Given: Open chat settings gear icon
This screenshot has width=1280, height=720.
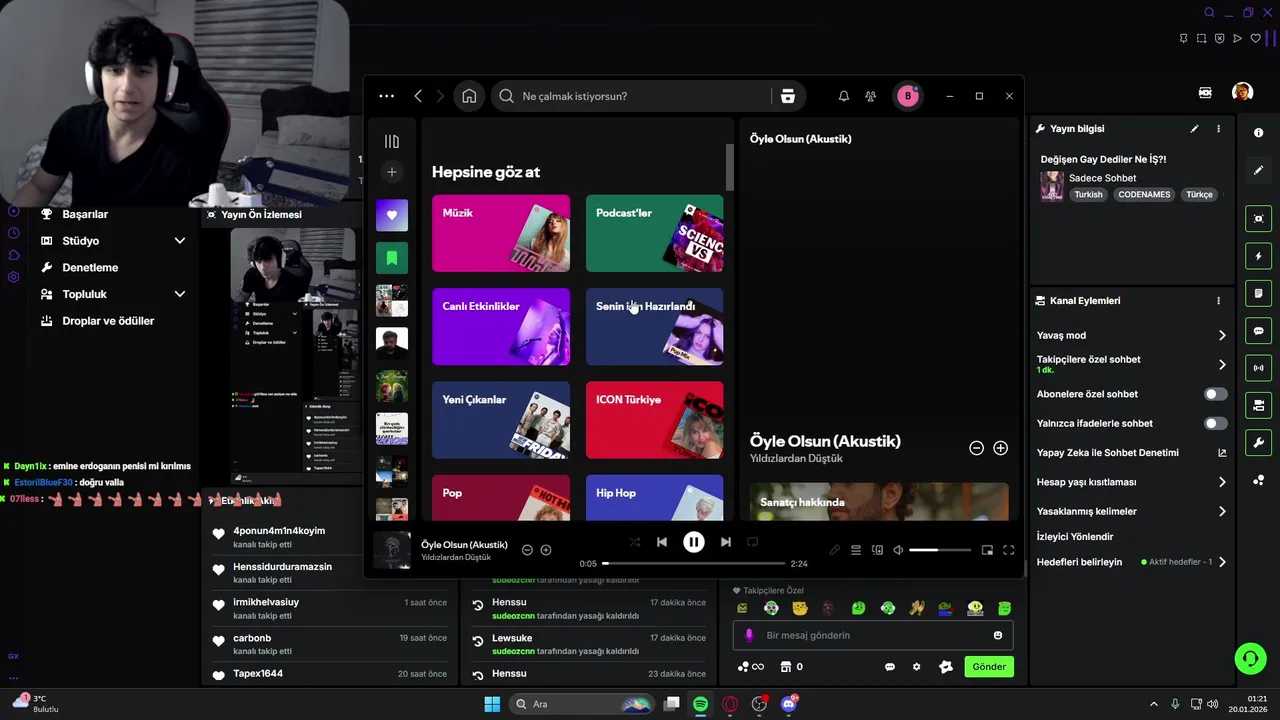Looking at the screenshot, I should pyautogui.click(x=916, y=667).
